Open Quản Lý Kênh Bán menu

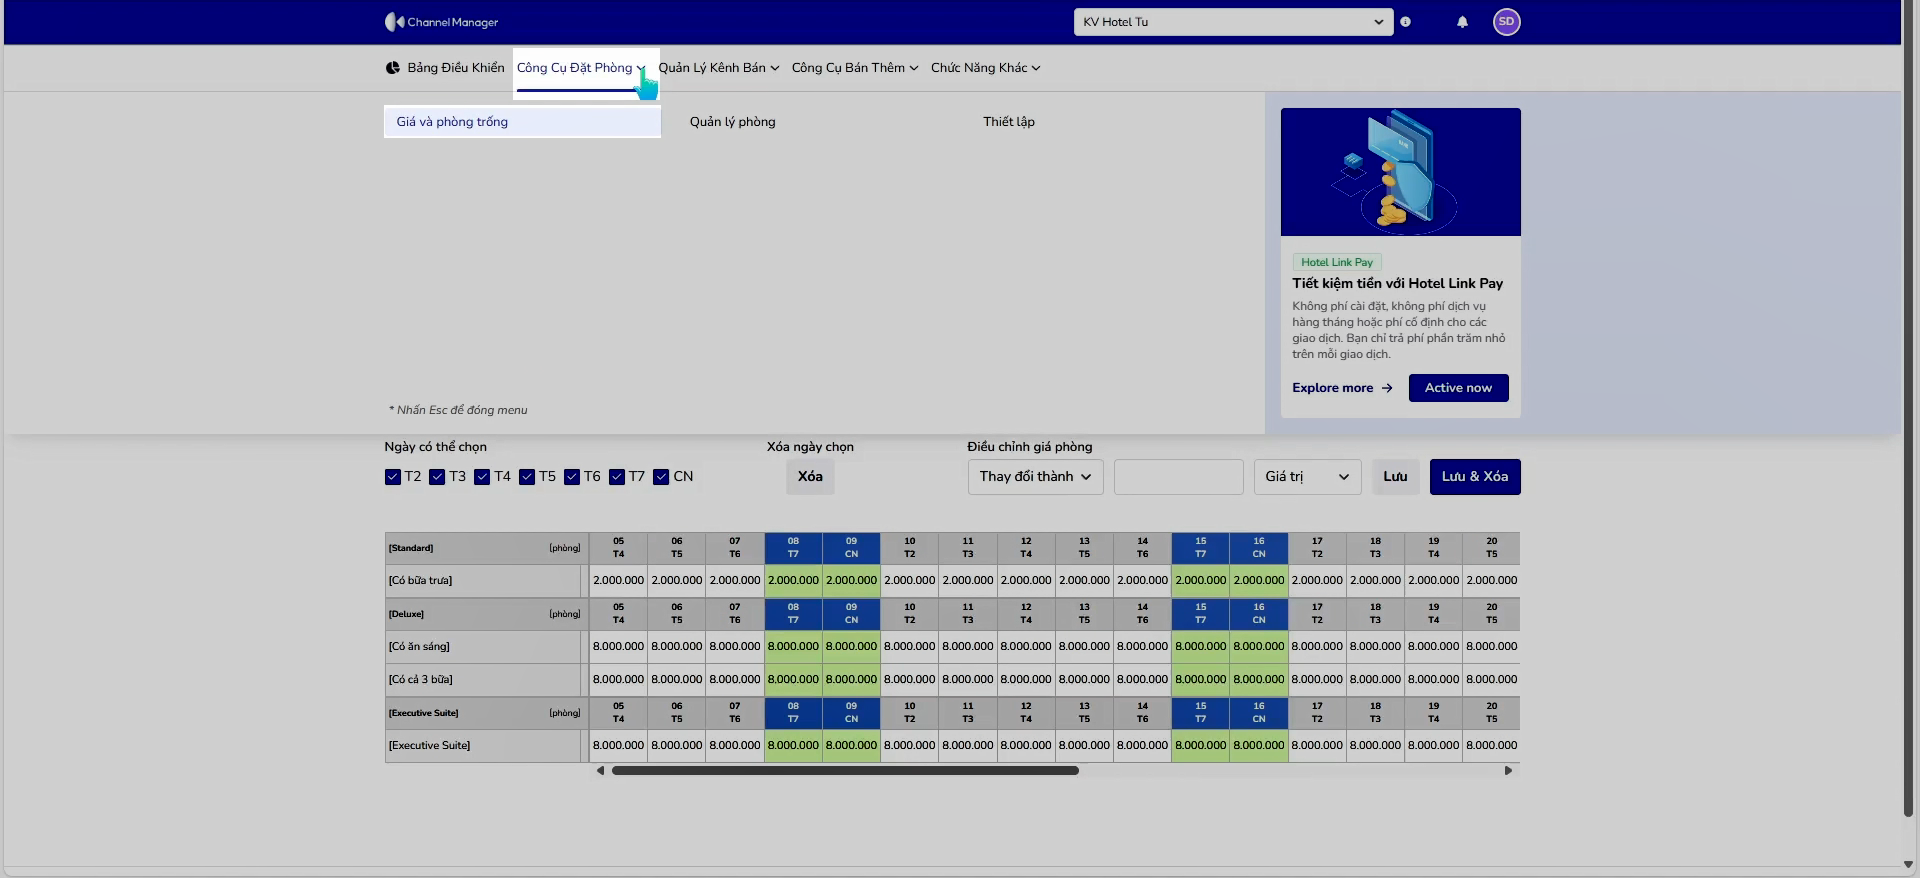click(x=718, y=68)
